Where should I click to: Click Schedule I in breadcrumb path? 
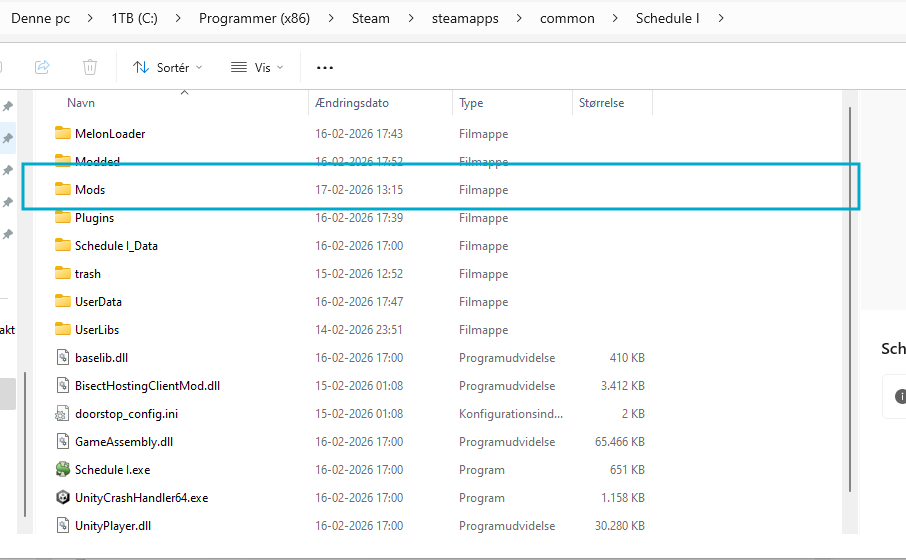coord(667,18)
